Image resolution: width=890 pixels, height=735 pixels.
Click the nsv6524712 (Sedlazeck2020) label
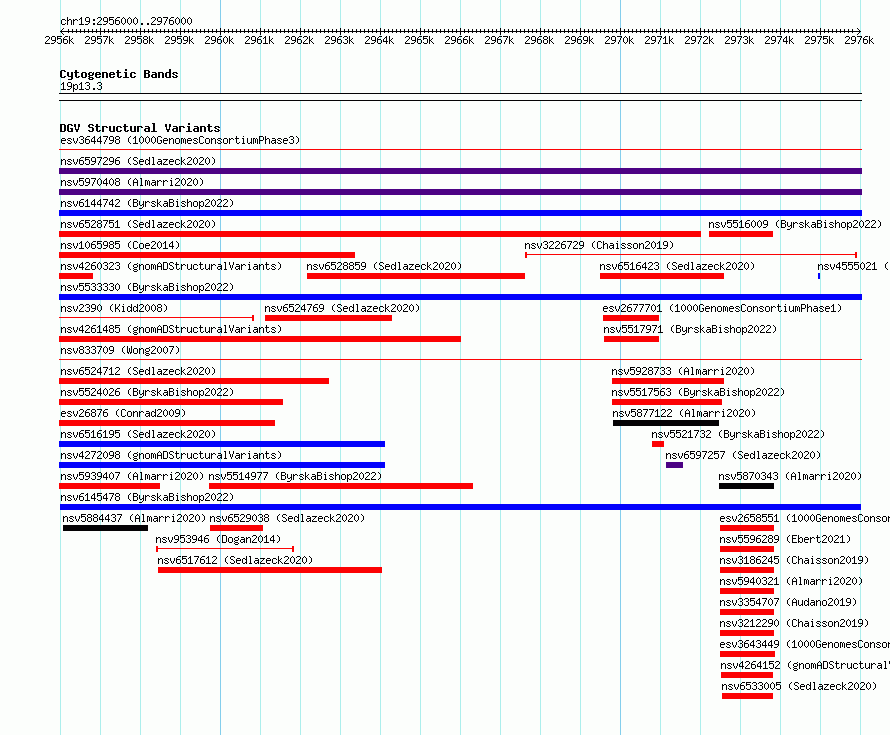[138, 371]
